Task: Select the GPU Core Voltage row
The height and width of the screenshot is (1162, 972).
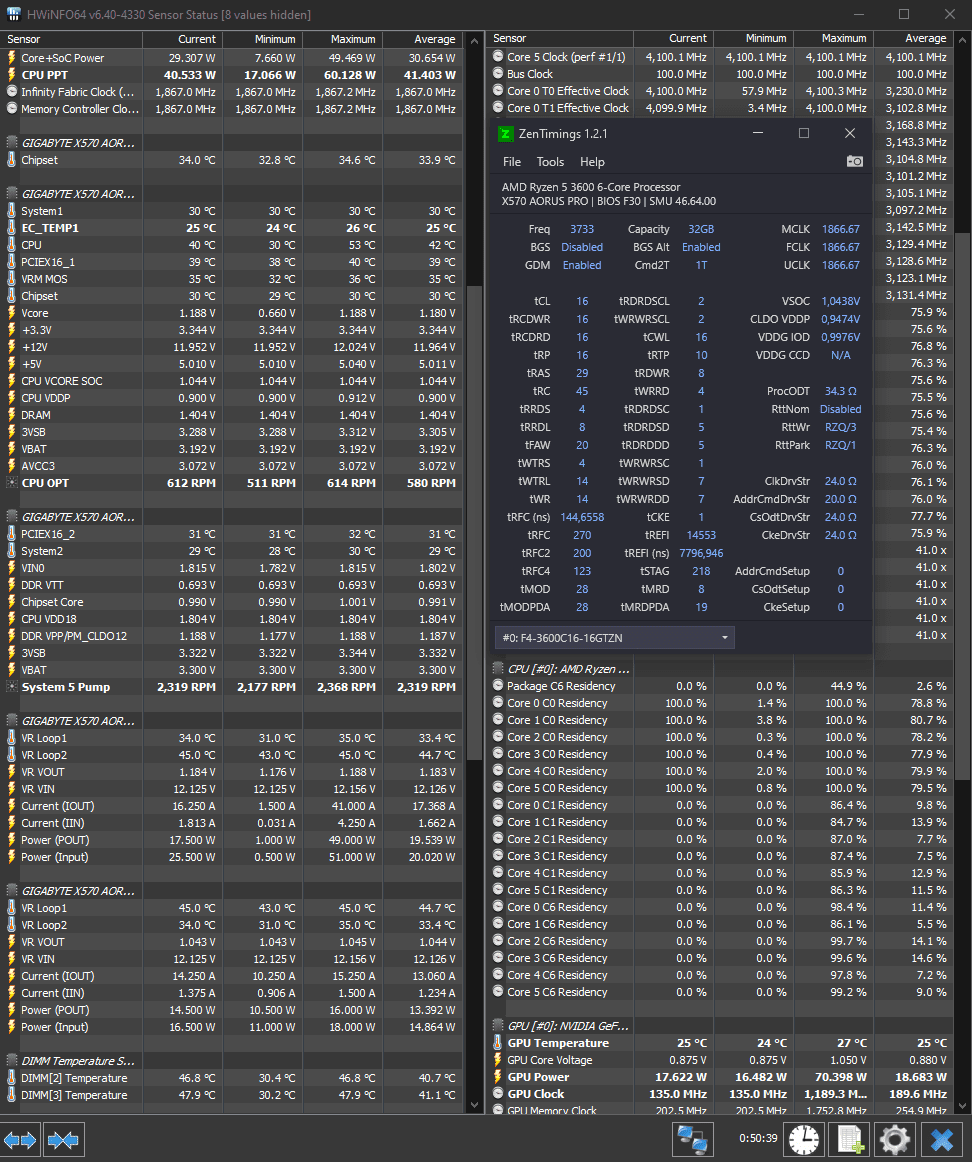Action: click(x=720, y=1060)
